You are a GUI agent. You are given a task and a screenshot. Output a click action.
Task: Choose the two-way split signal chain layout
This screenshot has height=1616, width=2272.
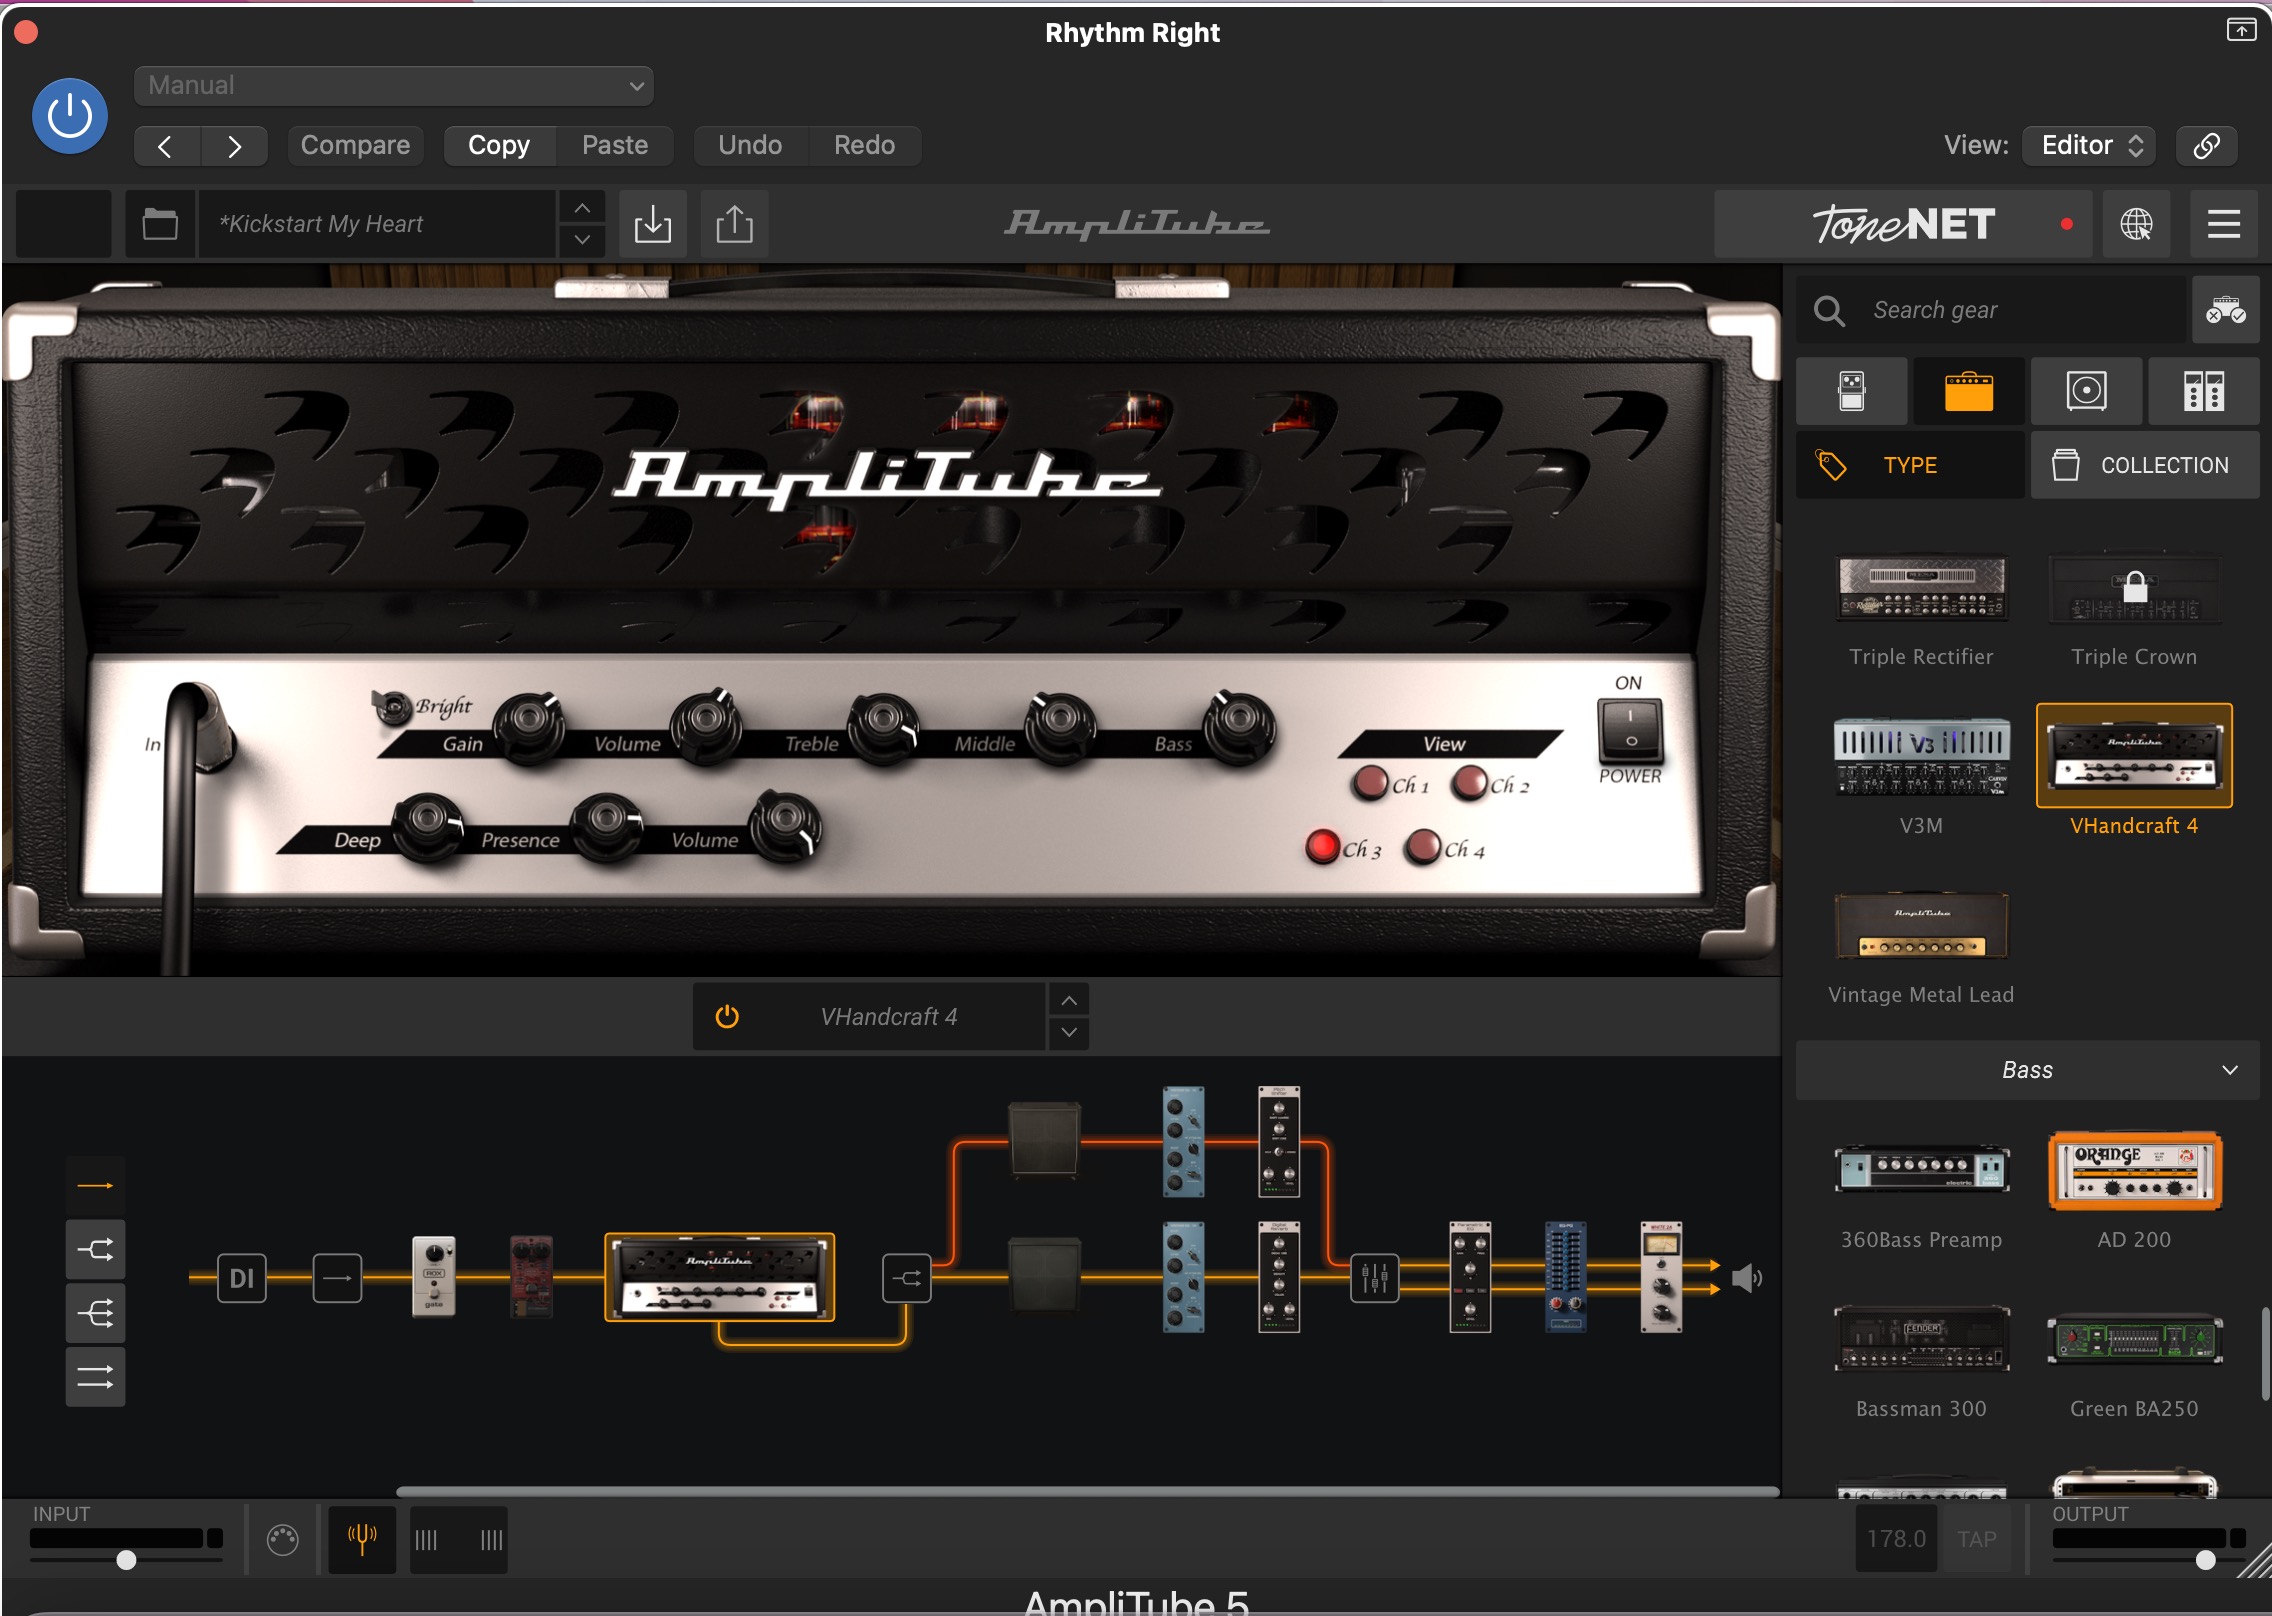pyautogui.click(x=96, y=1250)
